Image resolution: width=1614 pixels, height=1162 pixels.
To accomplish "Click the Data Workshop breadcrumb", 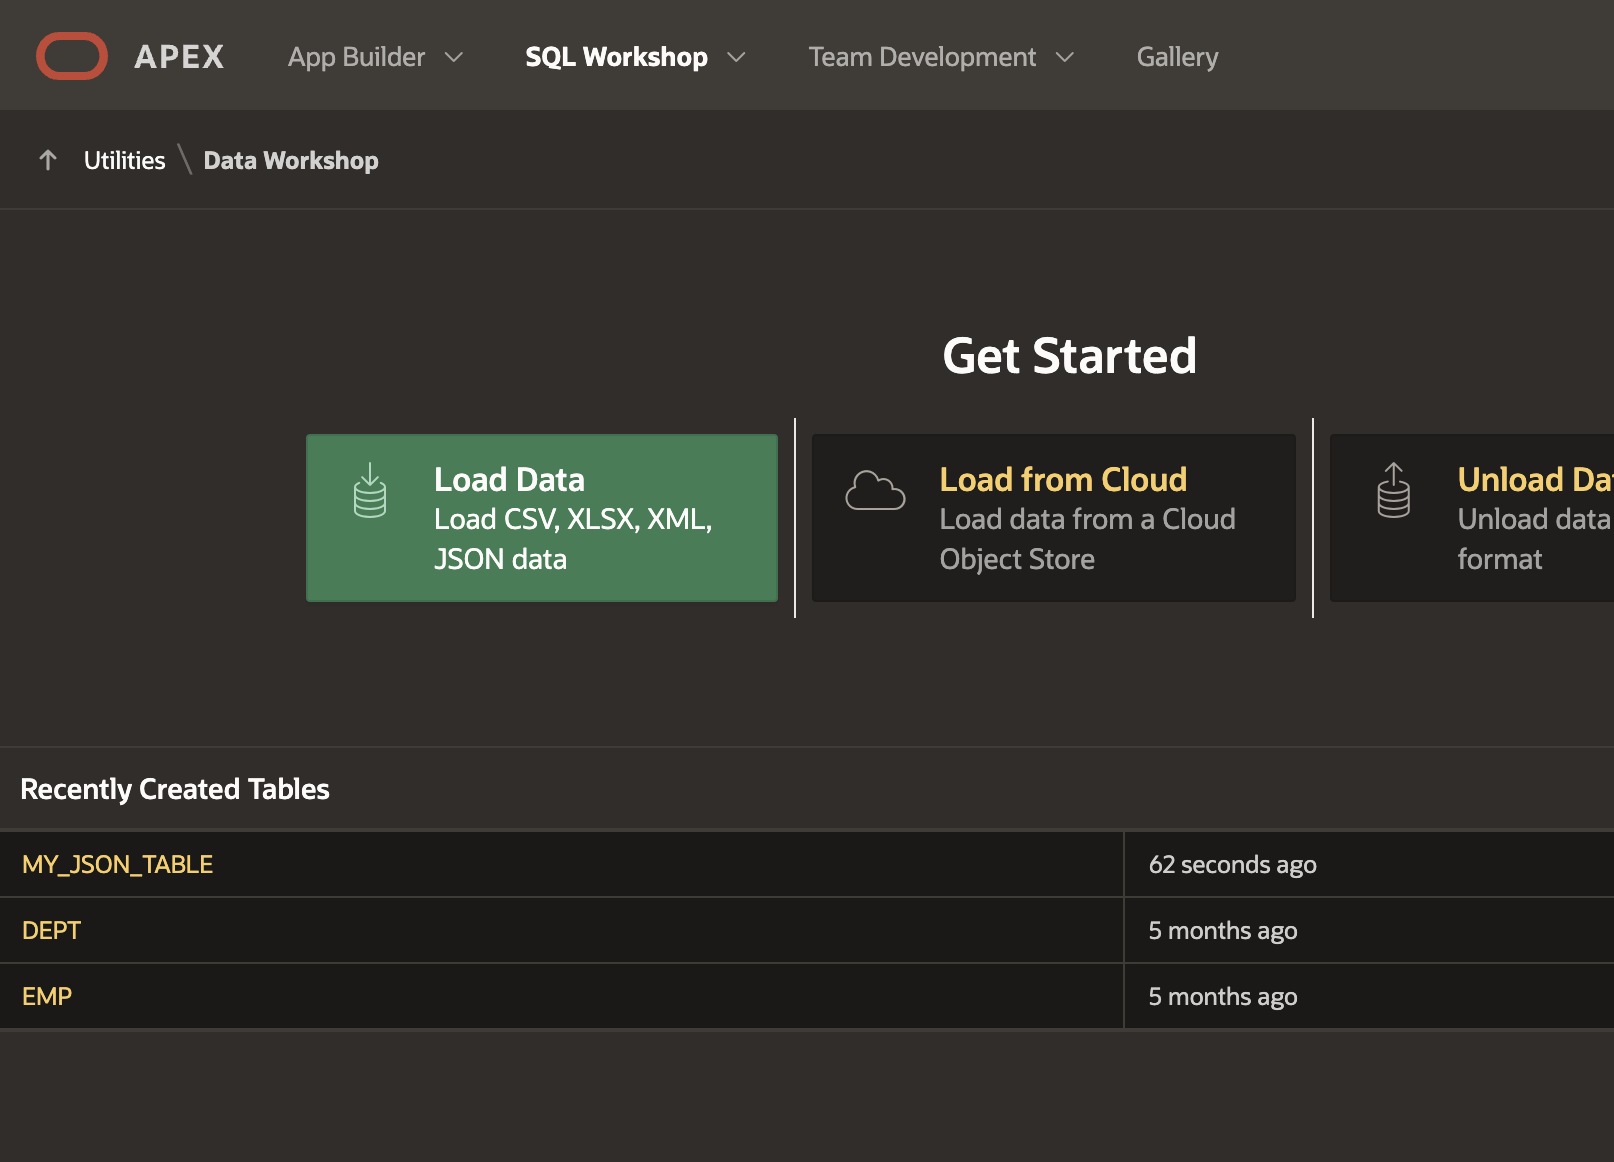I will (291, 160).
